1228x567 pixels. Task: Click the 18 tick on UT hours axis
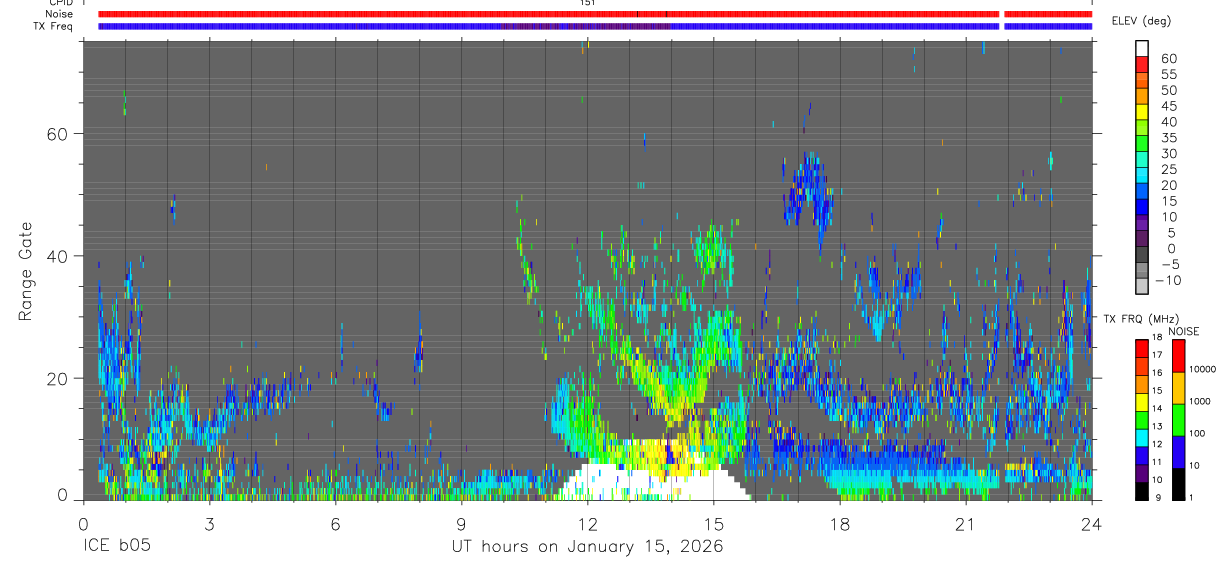tap(840, 523)
